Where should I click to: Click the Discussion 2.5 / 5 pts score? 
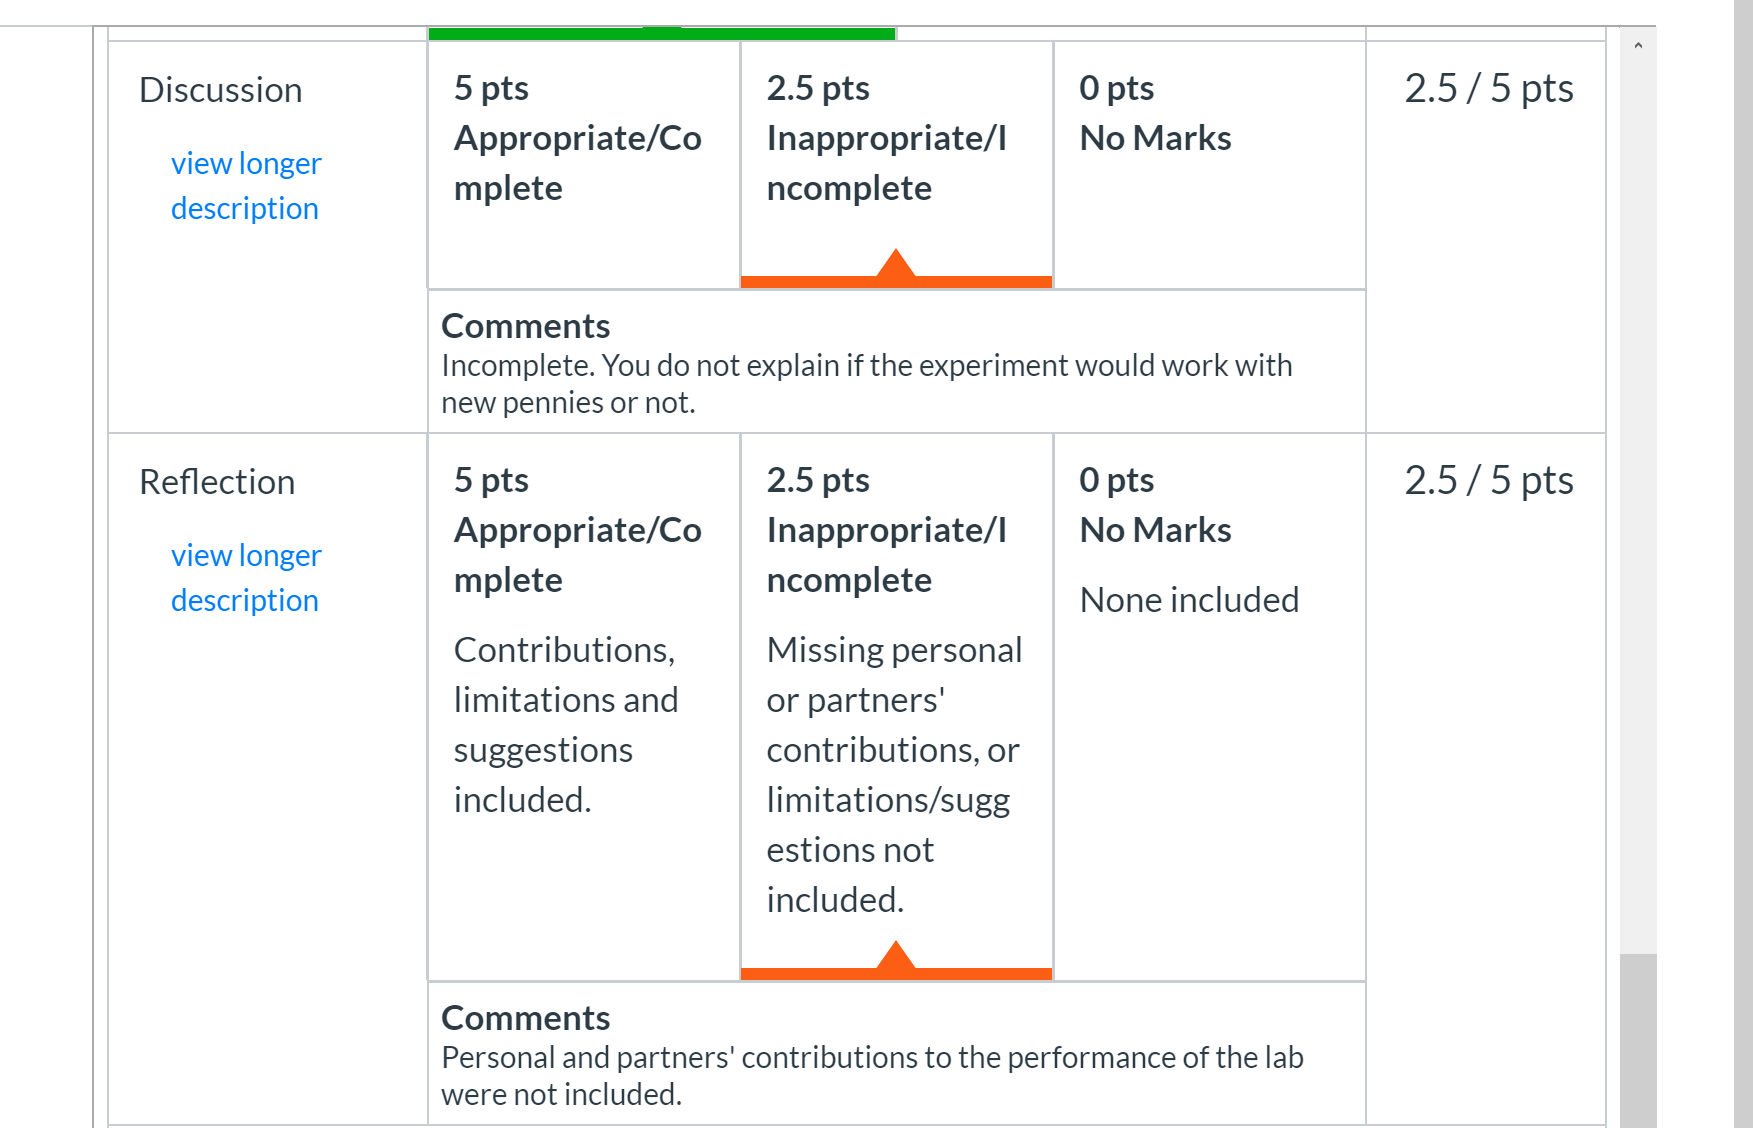click(1488, 88)
